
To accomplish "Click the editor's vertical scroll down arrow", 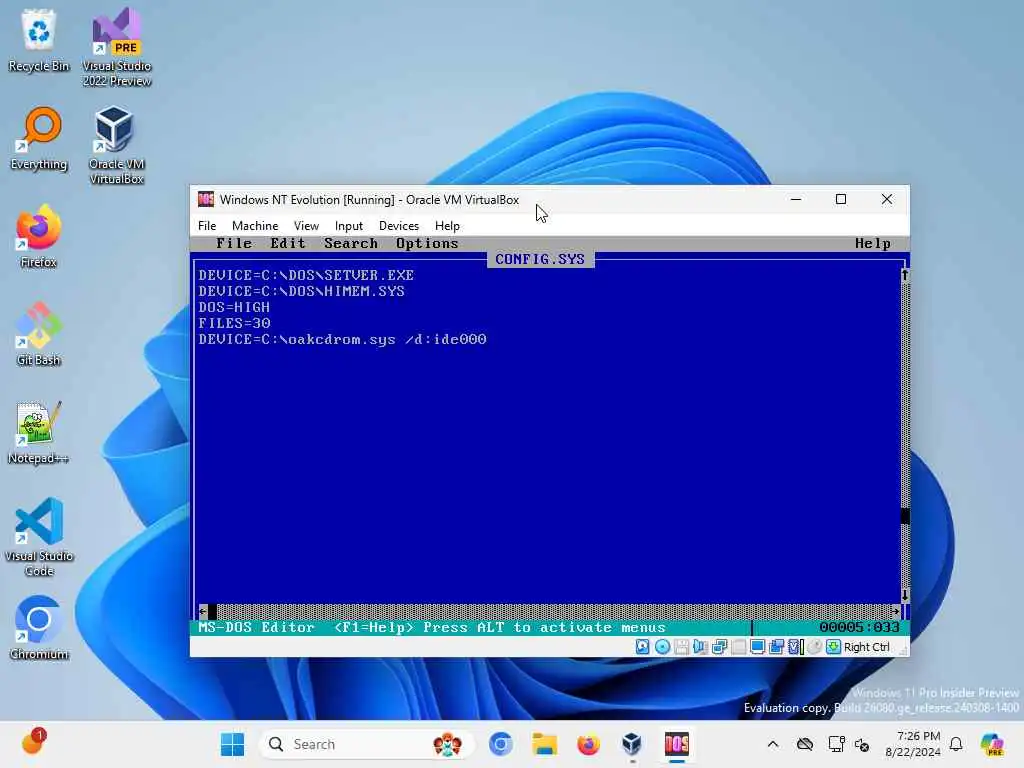I will [x=905, y=595].
